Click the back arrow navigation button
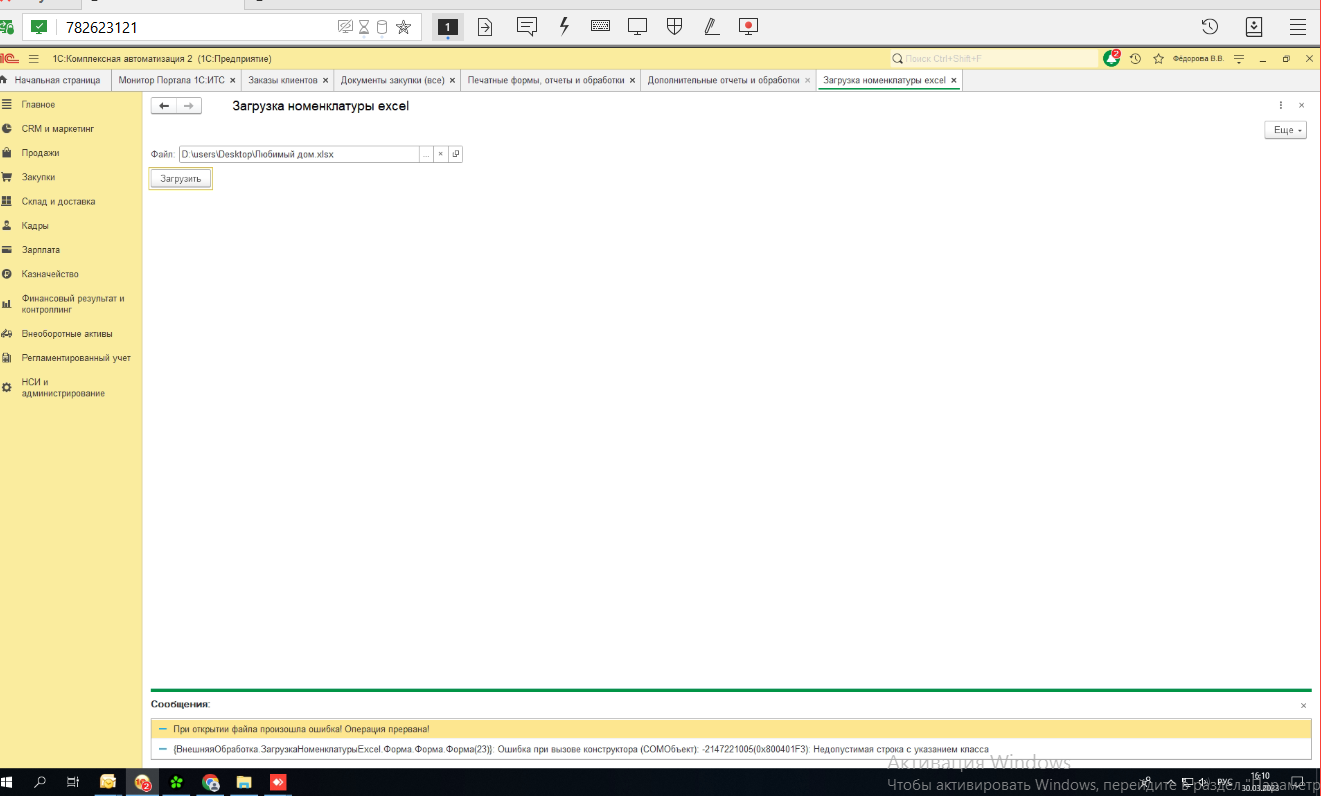The height and width of the screenshot is (796, 1321). pos(164,106)
